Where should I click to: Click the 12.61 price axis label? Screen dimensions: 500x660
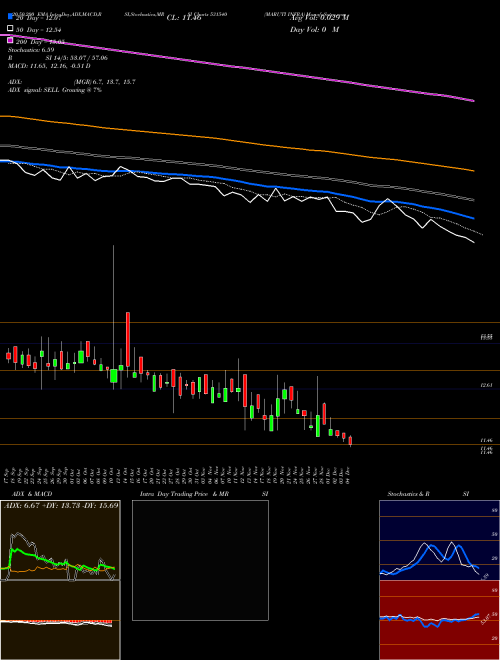pos(486,385)
